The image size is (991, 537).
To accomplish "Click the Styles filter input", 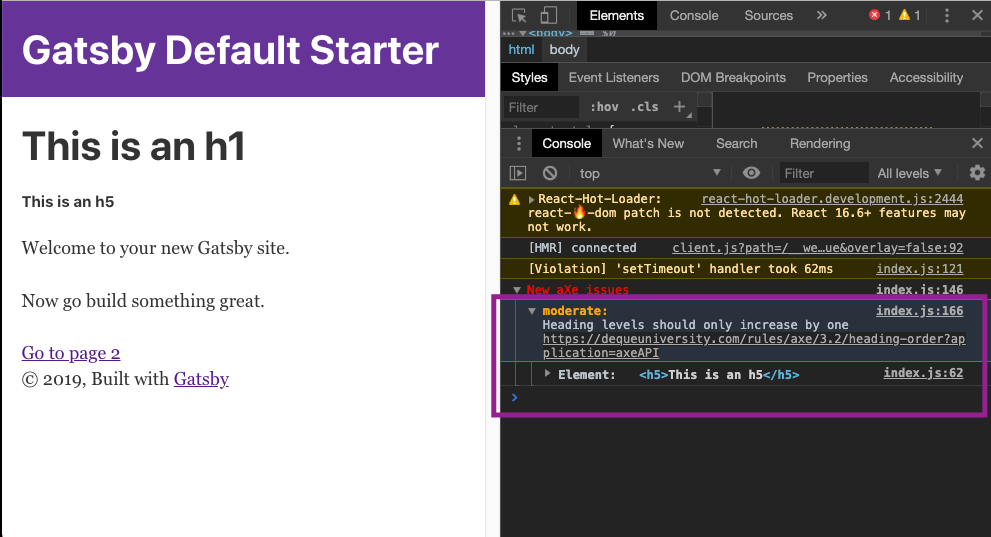I will pos(541,107).
